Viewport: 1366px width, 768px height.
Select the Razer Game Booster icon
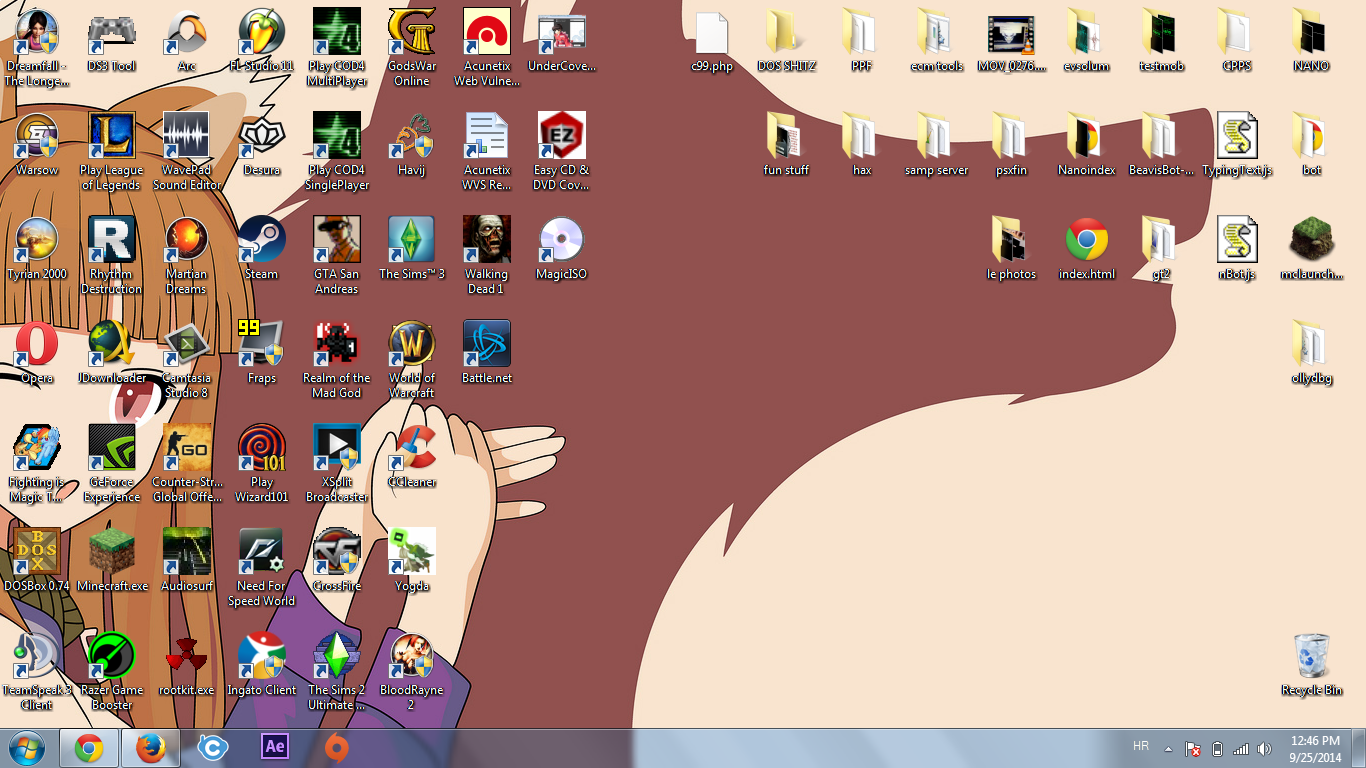pyautogui.click(x=112, y=672)
